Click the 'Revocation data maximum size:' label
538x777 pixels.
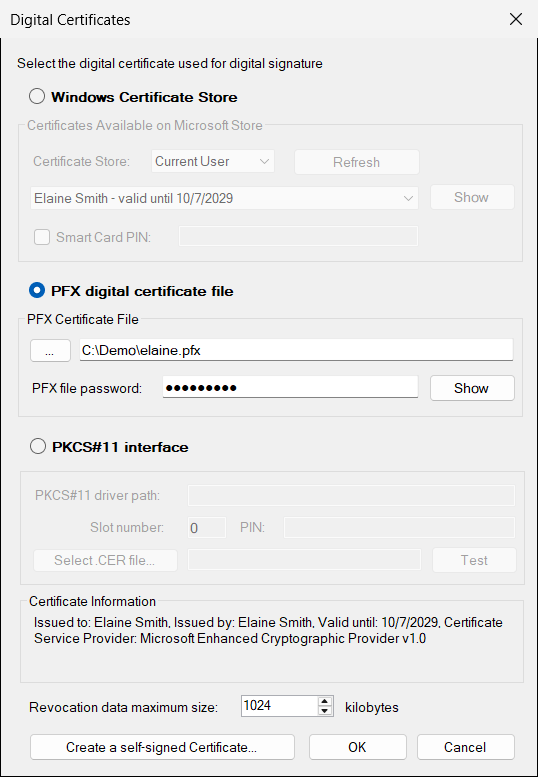[x=124, y=707]
